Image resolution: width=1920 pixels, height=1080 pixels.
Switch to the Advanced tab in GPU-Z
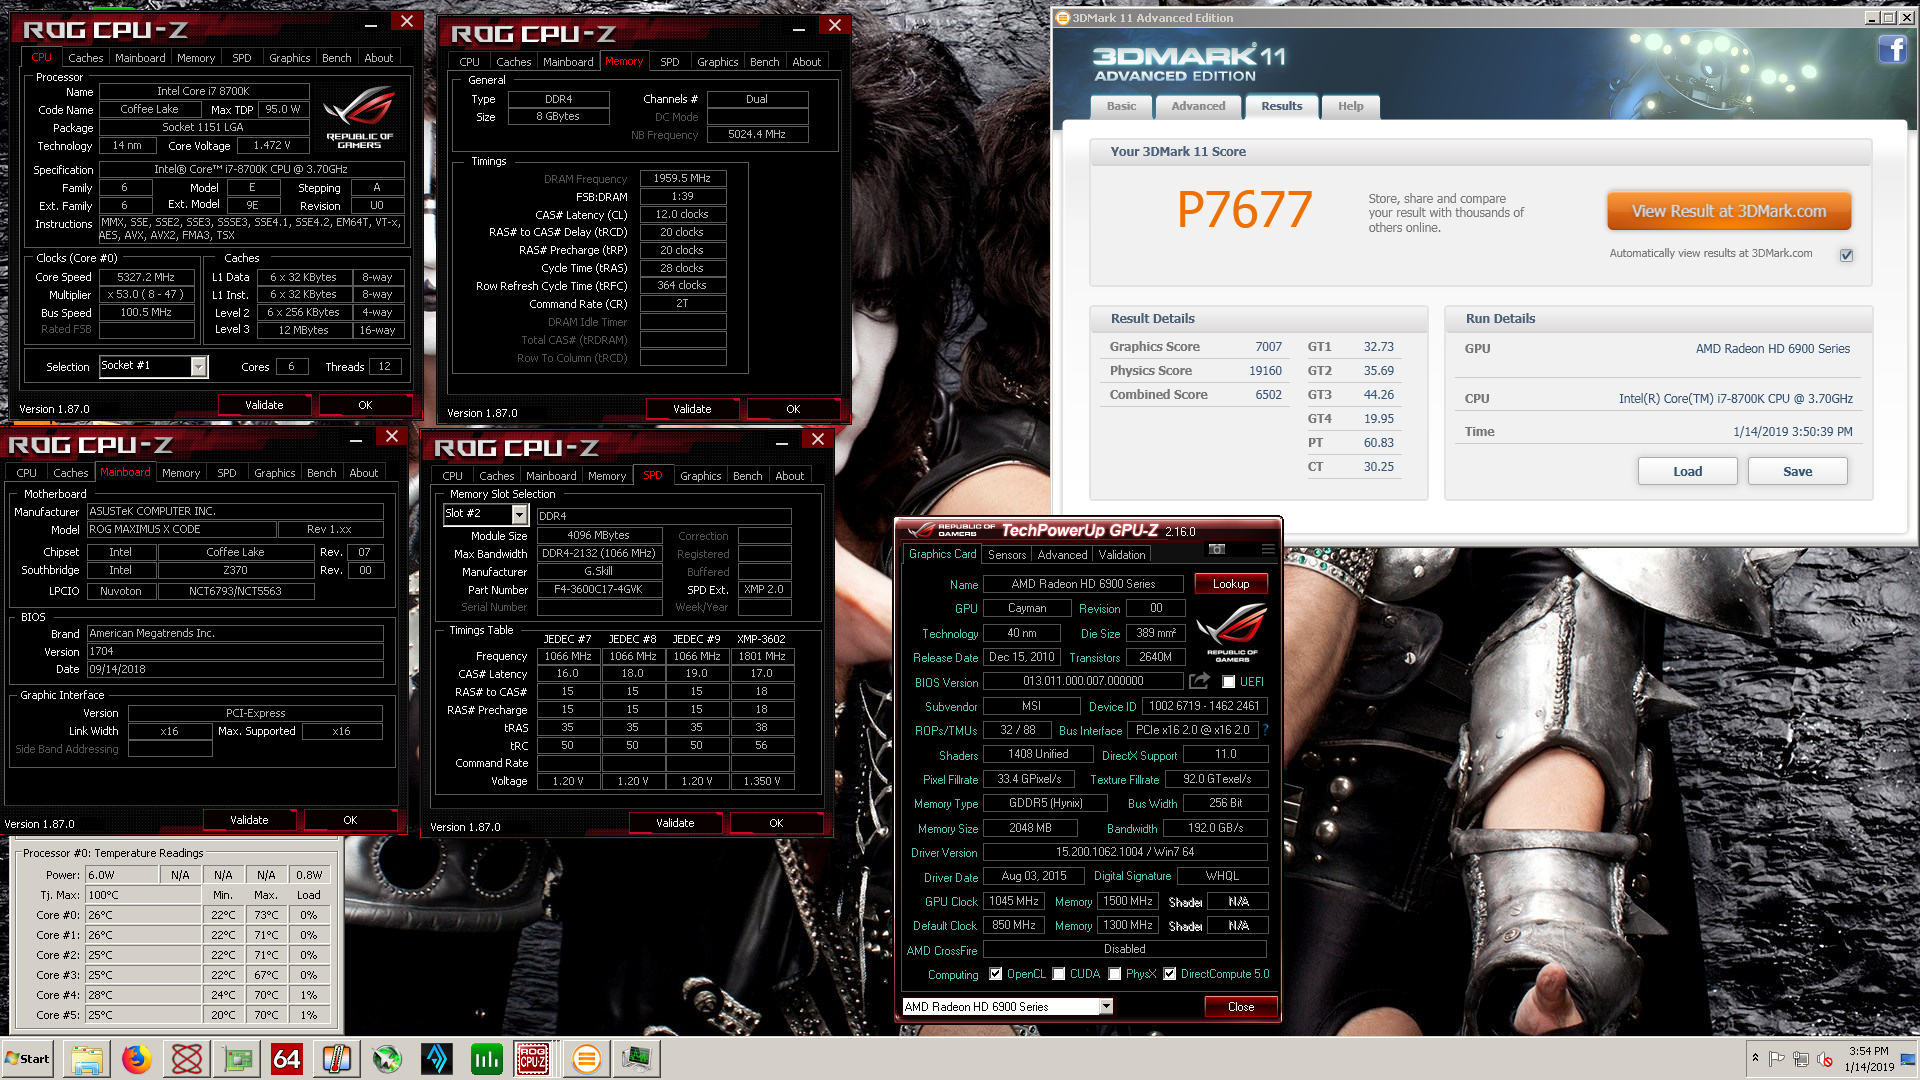tap(1062, 555)
